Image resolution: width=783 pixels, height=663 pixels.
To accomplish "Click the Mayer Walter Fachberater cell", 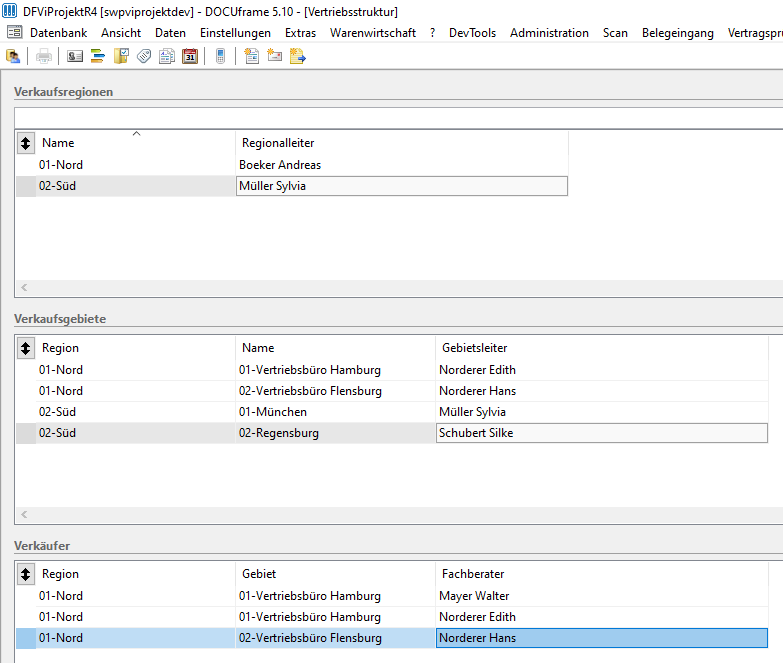I will [x=602, y=596].
